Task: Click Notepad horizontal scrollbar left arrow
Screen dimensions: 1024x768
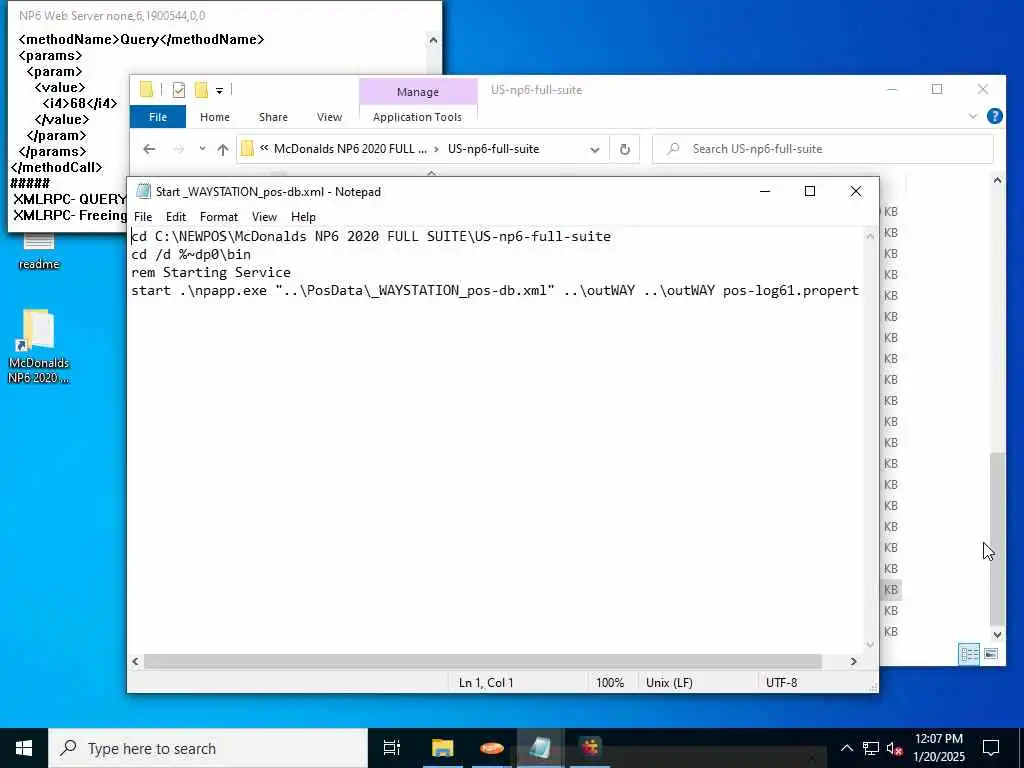Action: coord(135,662)
